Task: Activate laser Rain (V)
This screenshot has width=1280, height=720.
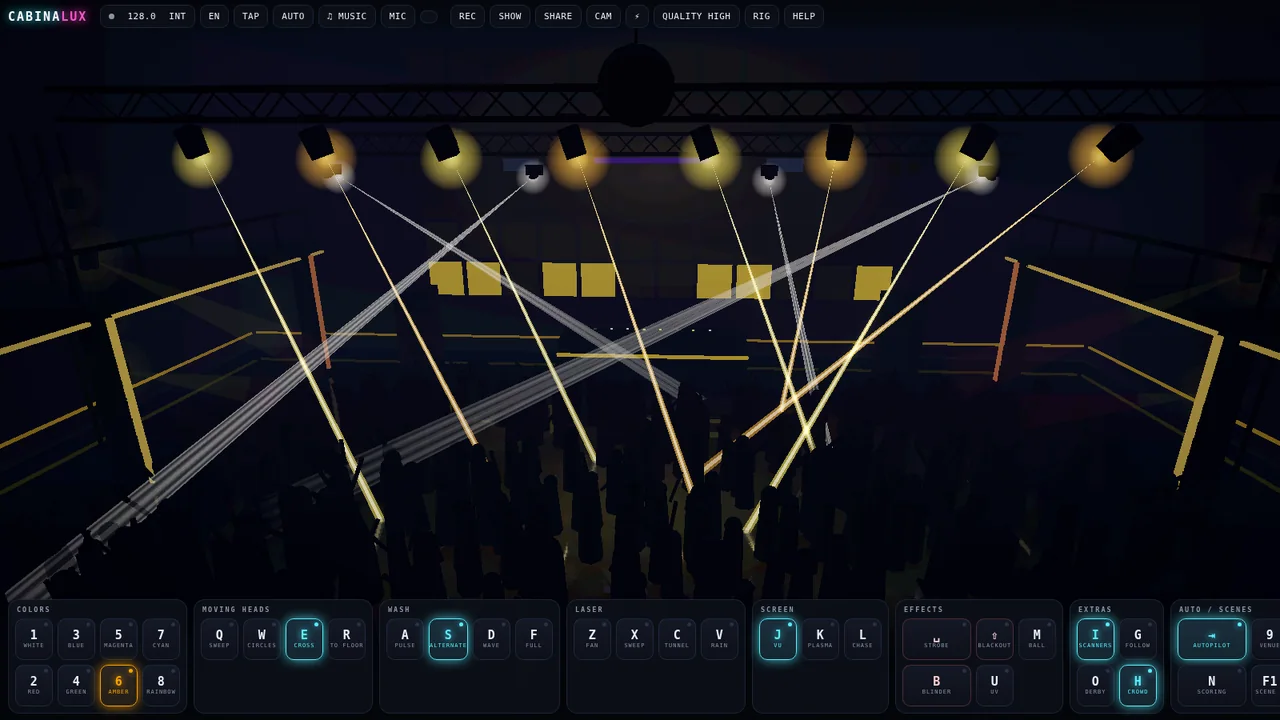Action: tap(719, 639)
